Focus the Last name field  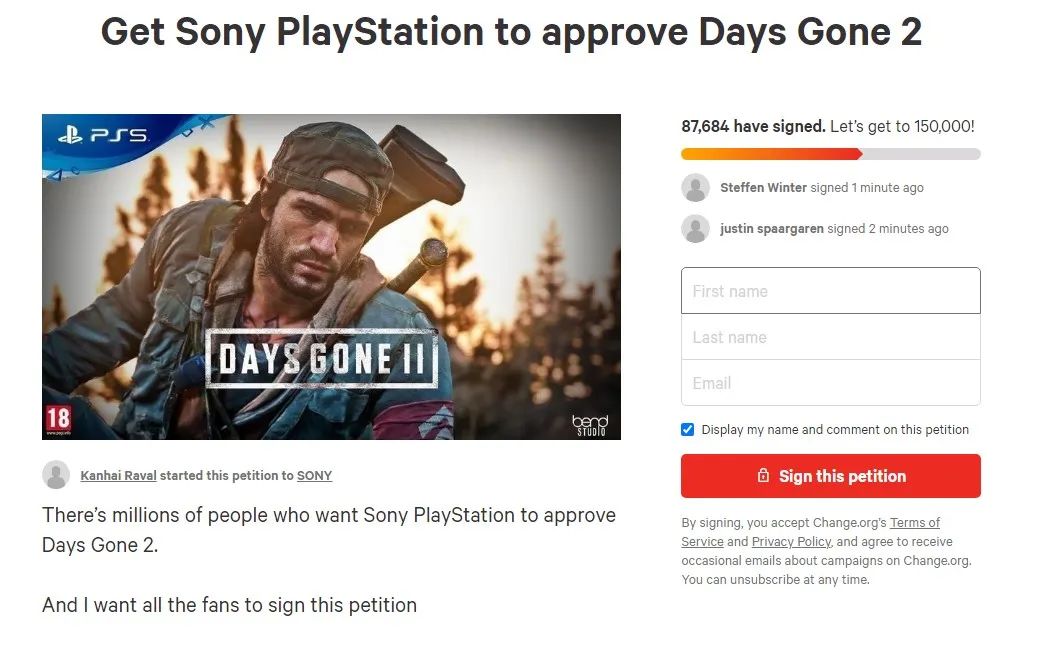pyautogui.click(x=830, y=337)
